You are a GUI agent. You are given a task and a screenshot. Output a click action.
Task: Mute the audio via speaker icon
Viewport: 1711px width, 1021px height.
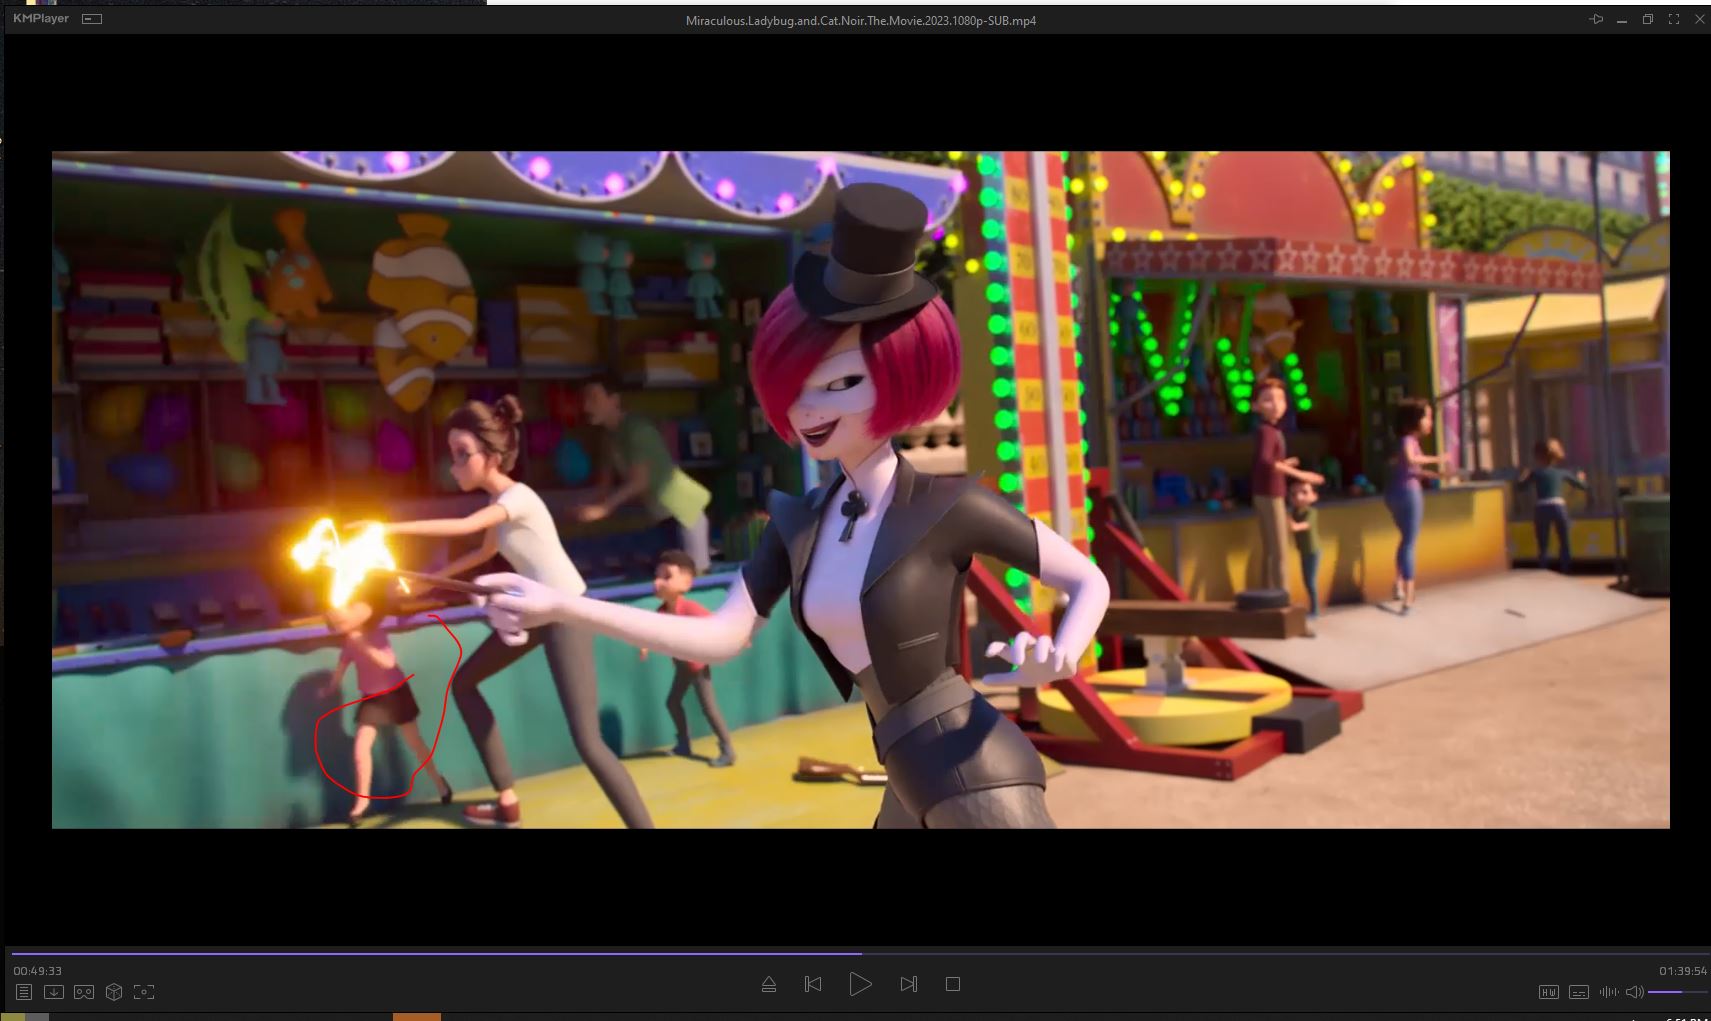pyautogui.click(x=1634, y=992)
